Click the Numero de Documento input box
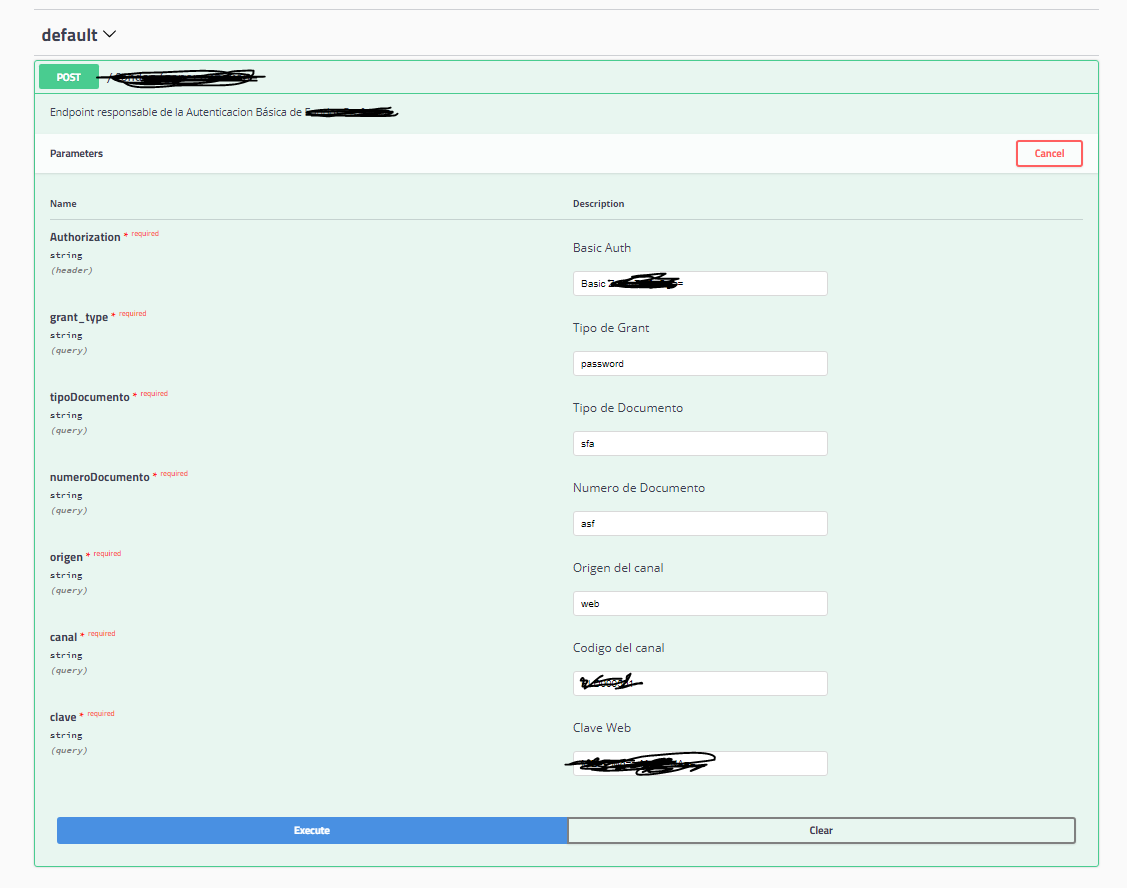The image size is (1127, 888). 699,523
